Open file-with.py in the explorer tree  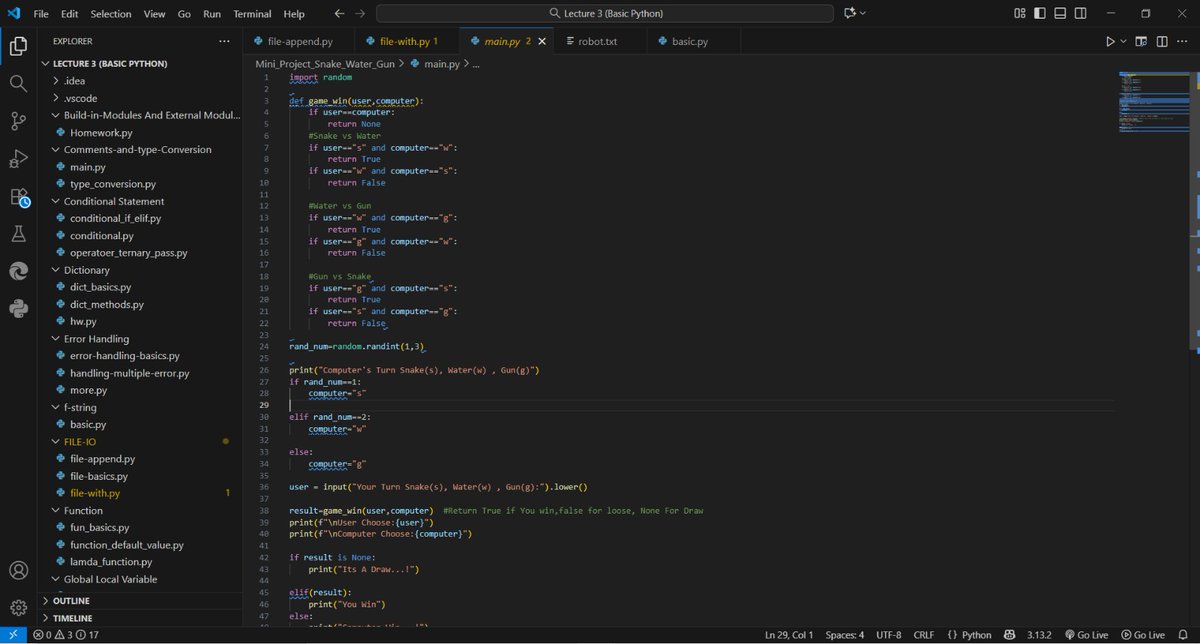95,493
